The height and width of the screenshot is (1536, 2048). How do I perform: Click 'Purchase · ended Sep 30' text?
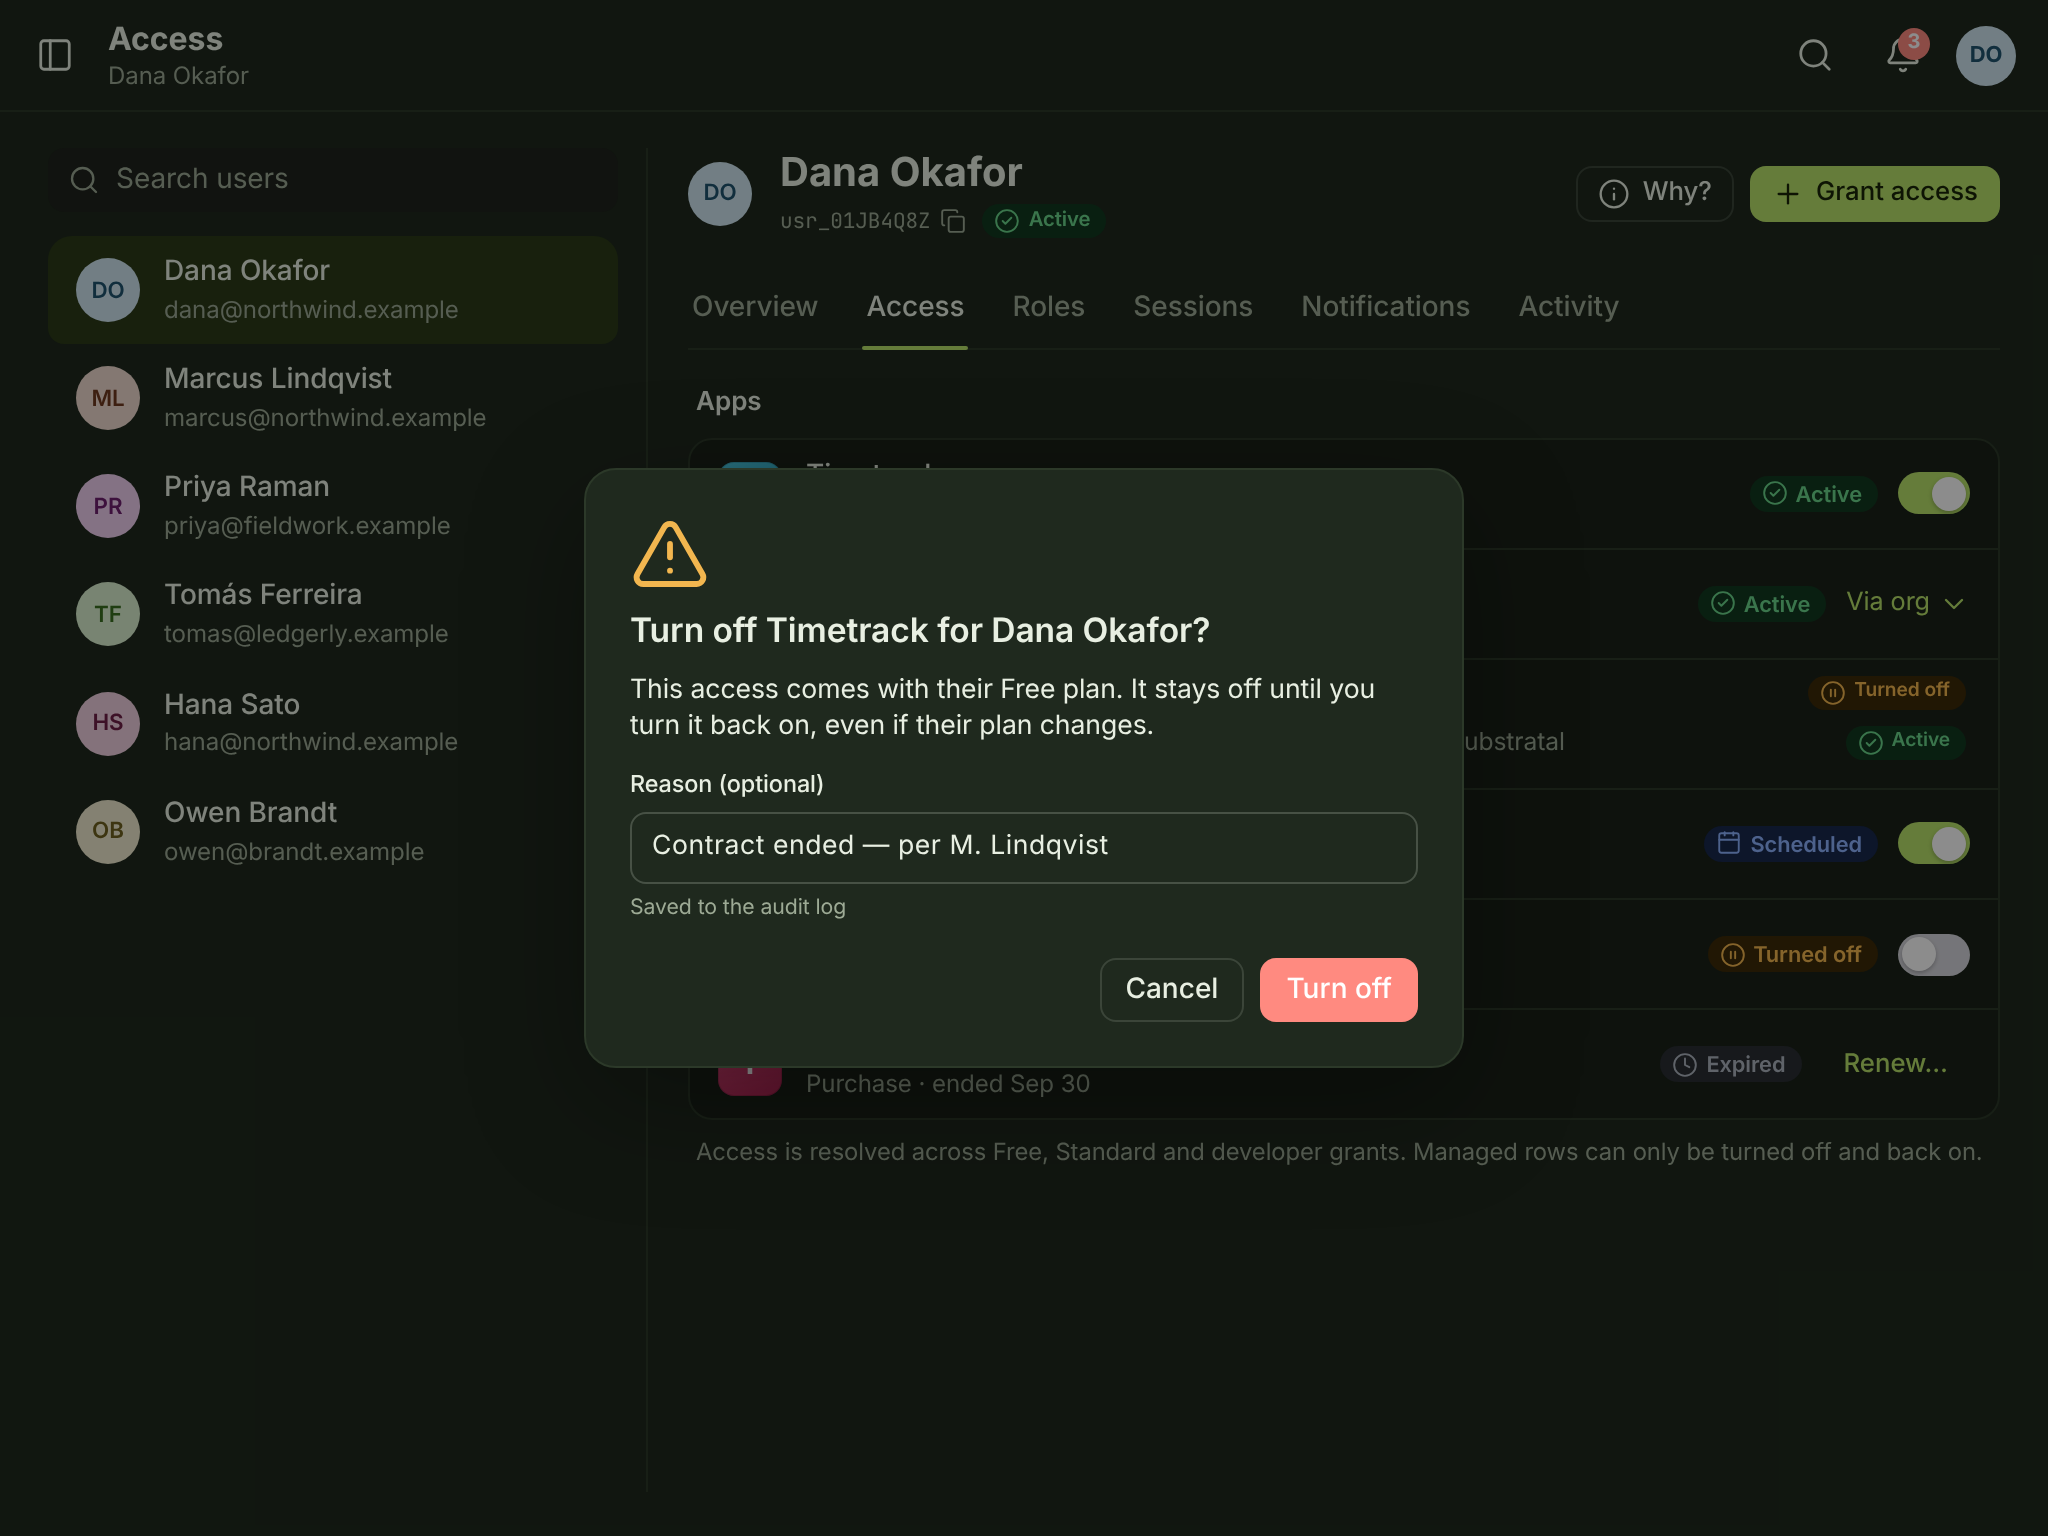(948, 1084)
